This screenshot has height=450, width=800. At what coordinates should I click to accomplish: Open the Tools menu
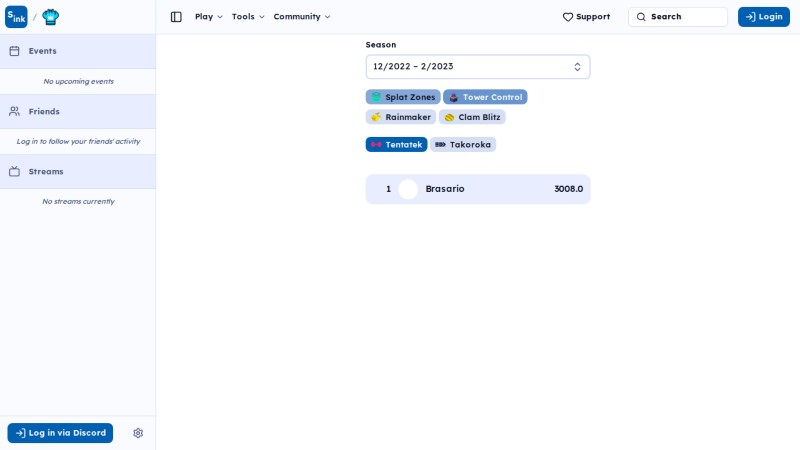(x=248, y=17)
